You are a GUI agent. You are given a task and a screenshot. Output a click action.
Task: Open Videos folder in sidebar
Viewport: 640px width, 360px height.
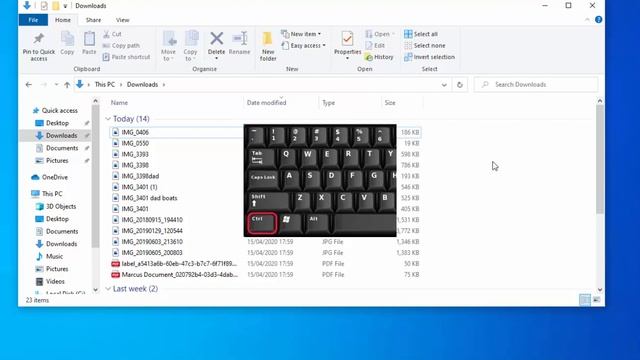[55, 282]
